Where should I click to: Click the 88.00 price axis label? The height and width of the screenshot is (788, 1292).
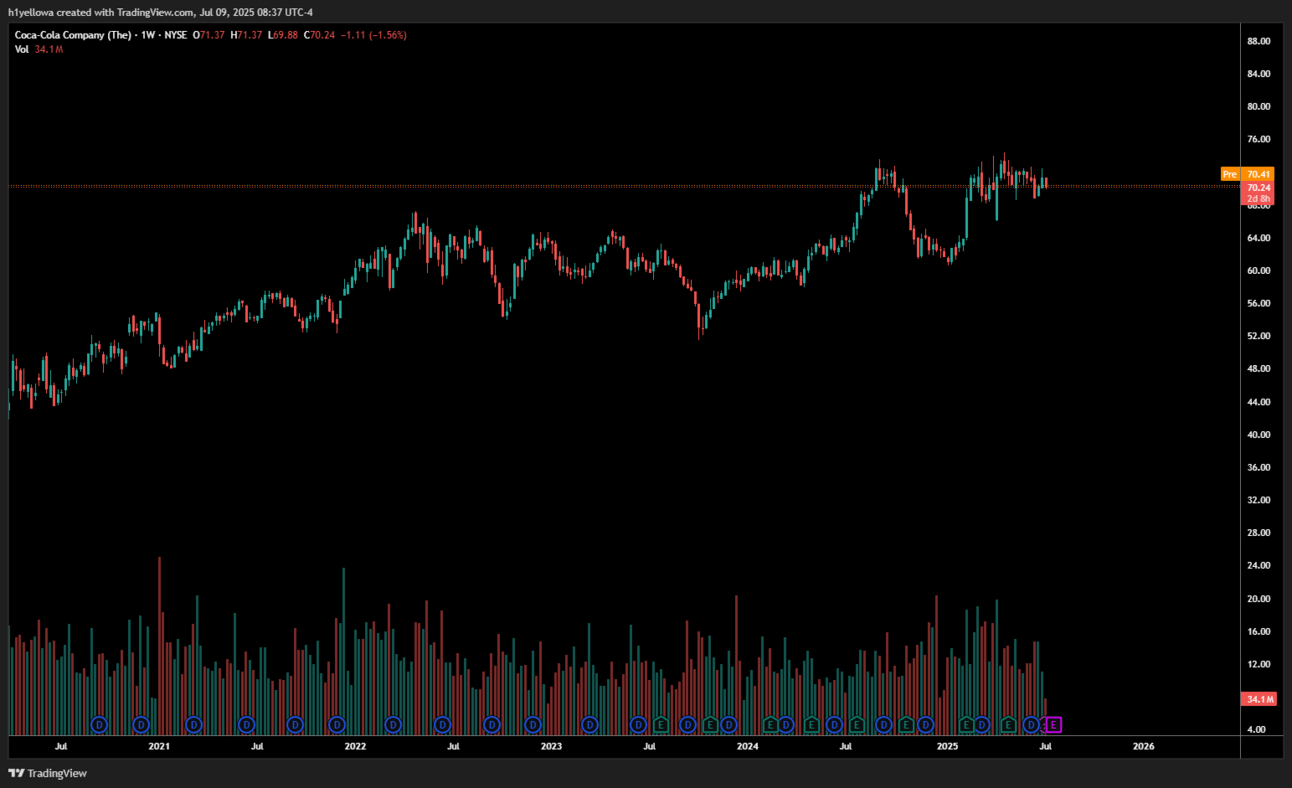1258,41
